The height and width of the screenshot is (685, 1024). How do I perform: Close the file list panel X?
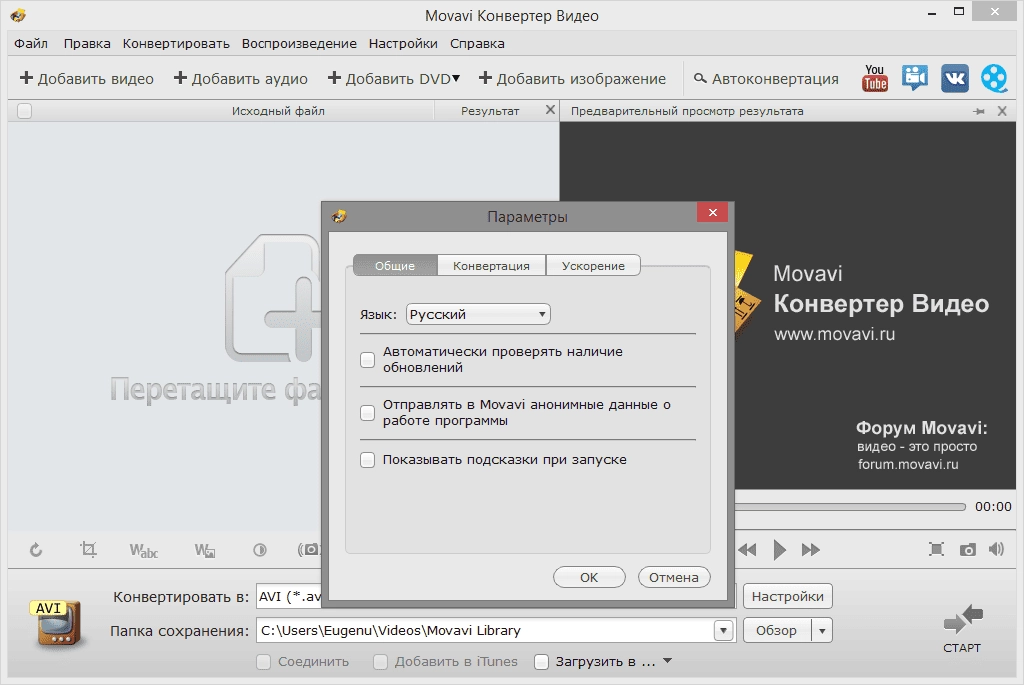[x=551, y=110]
